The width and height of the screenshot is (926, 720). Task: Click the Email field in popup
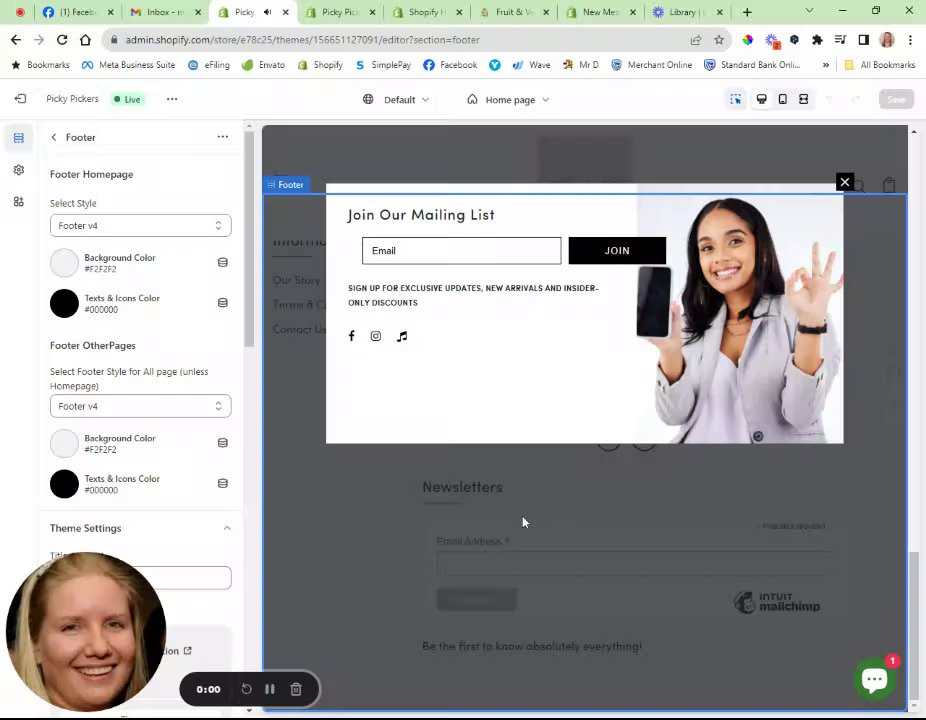[461, 250]
